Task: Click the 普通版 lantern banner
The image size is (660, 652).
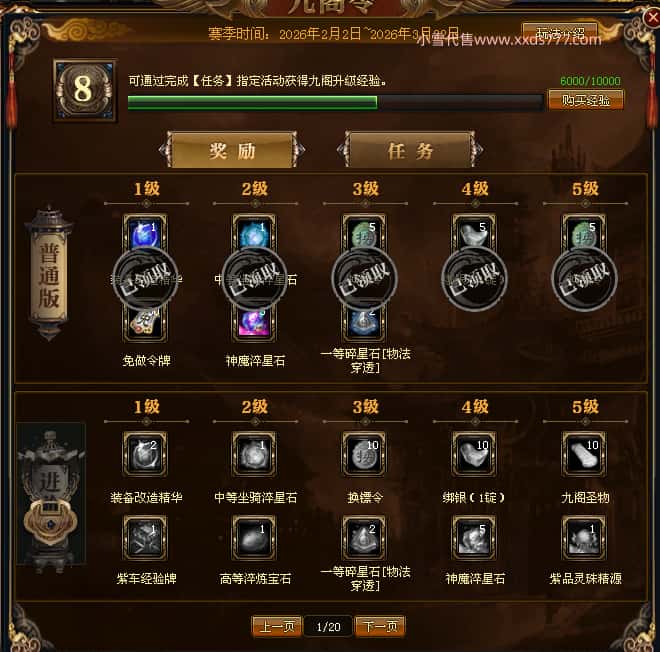Action: coord(49,273)
